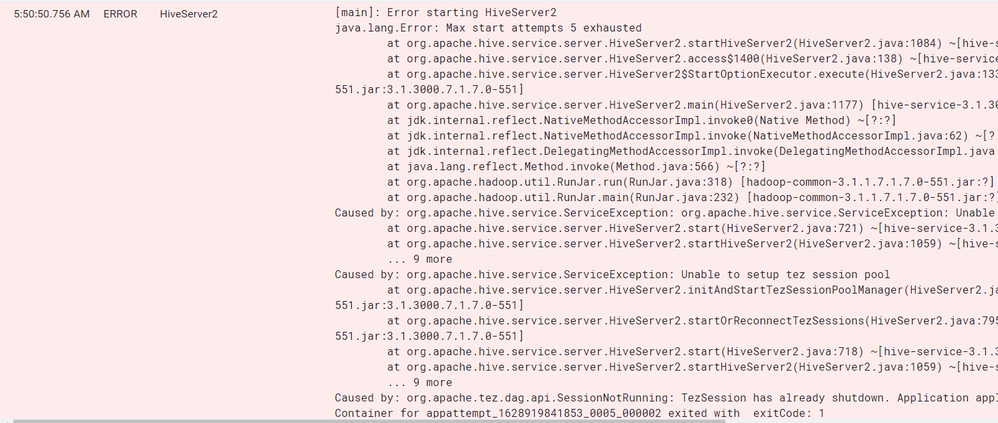The image size is (998, 423).
Task: Select the StartOptionExecutor.execute stack line
Action: [692, 74]
